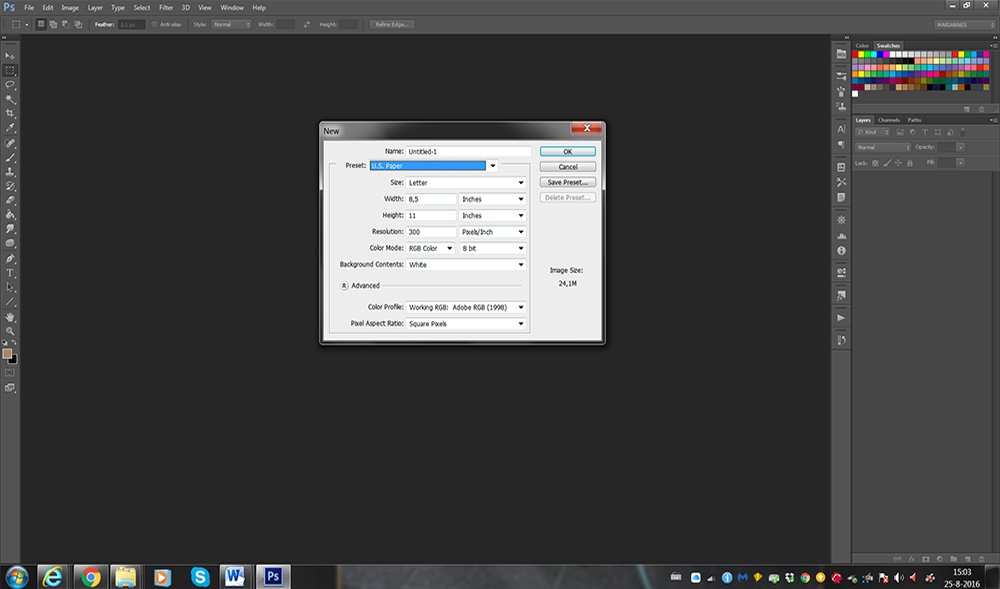Select the Type tool
The image size is (1000, 589).
click(10, 273)
